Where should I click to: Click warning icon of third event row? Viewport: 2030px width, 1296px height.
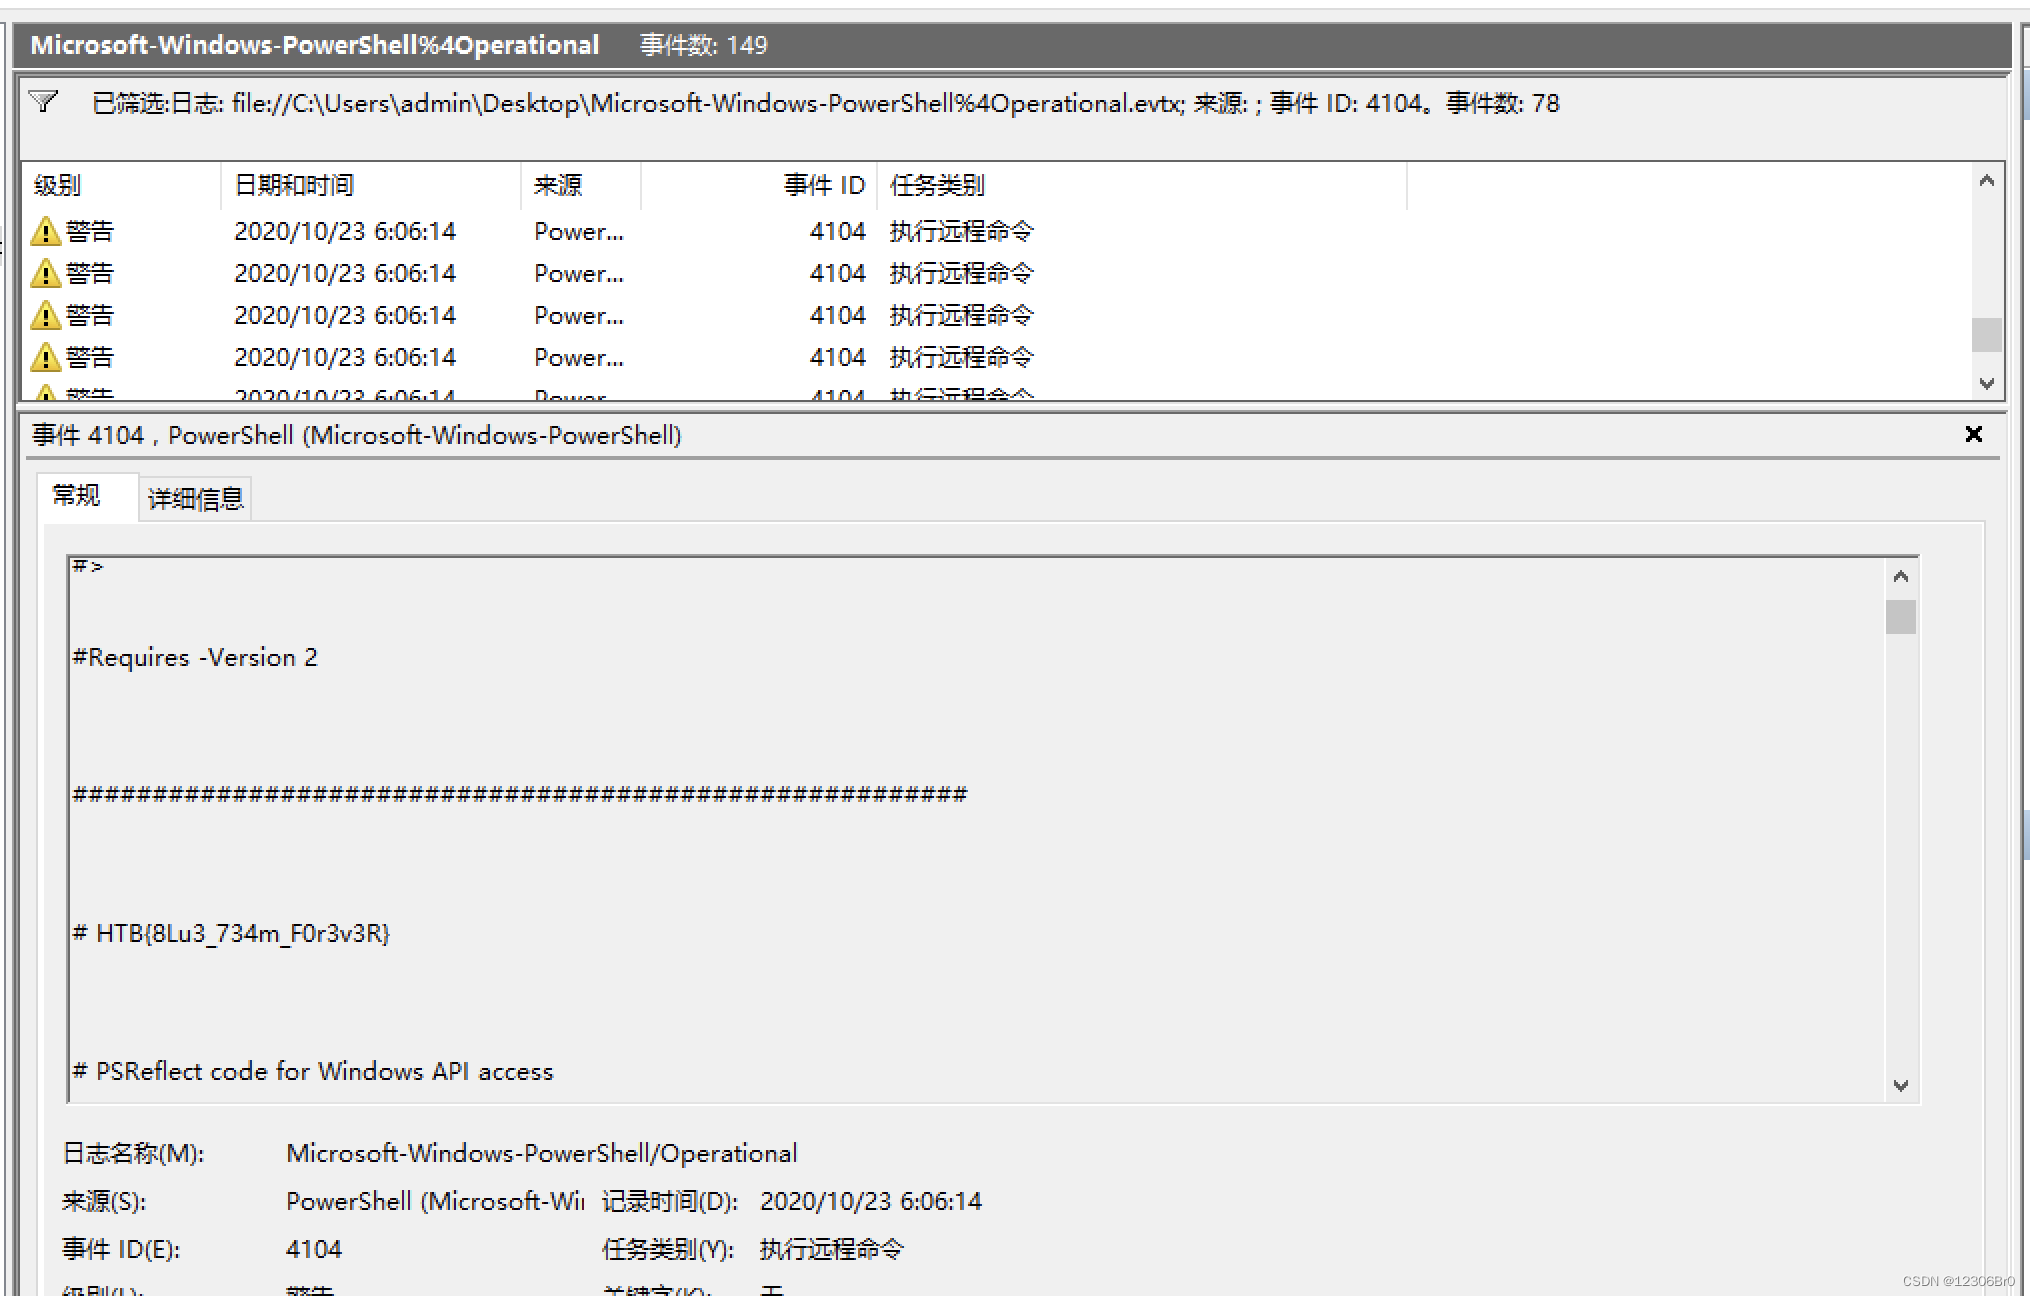[45, 316]
